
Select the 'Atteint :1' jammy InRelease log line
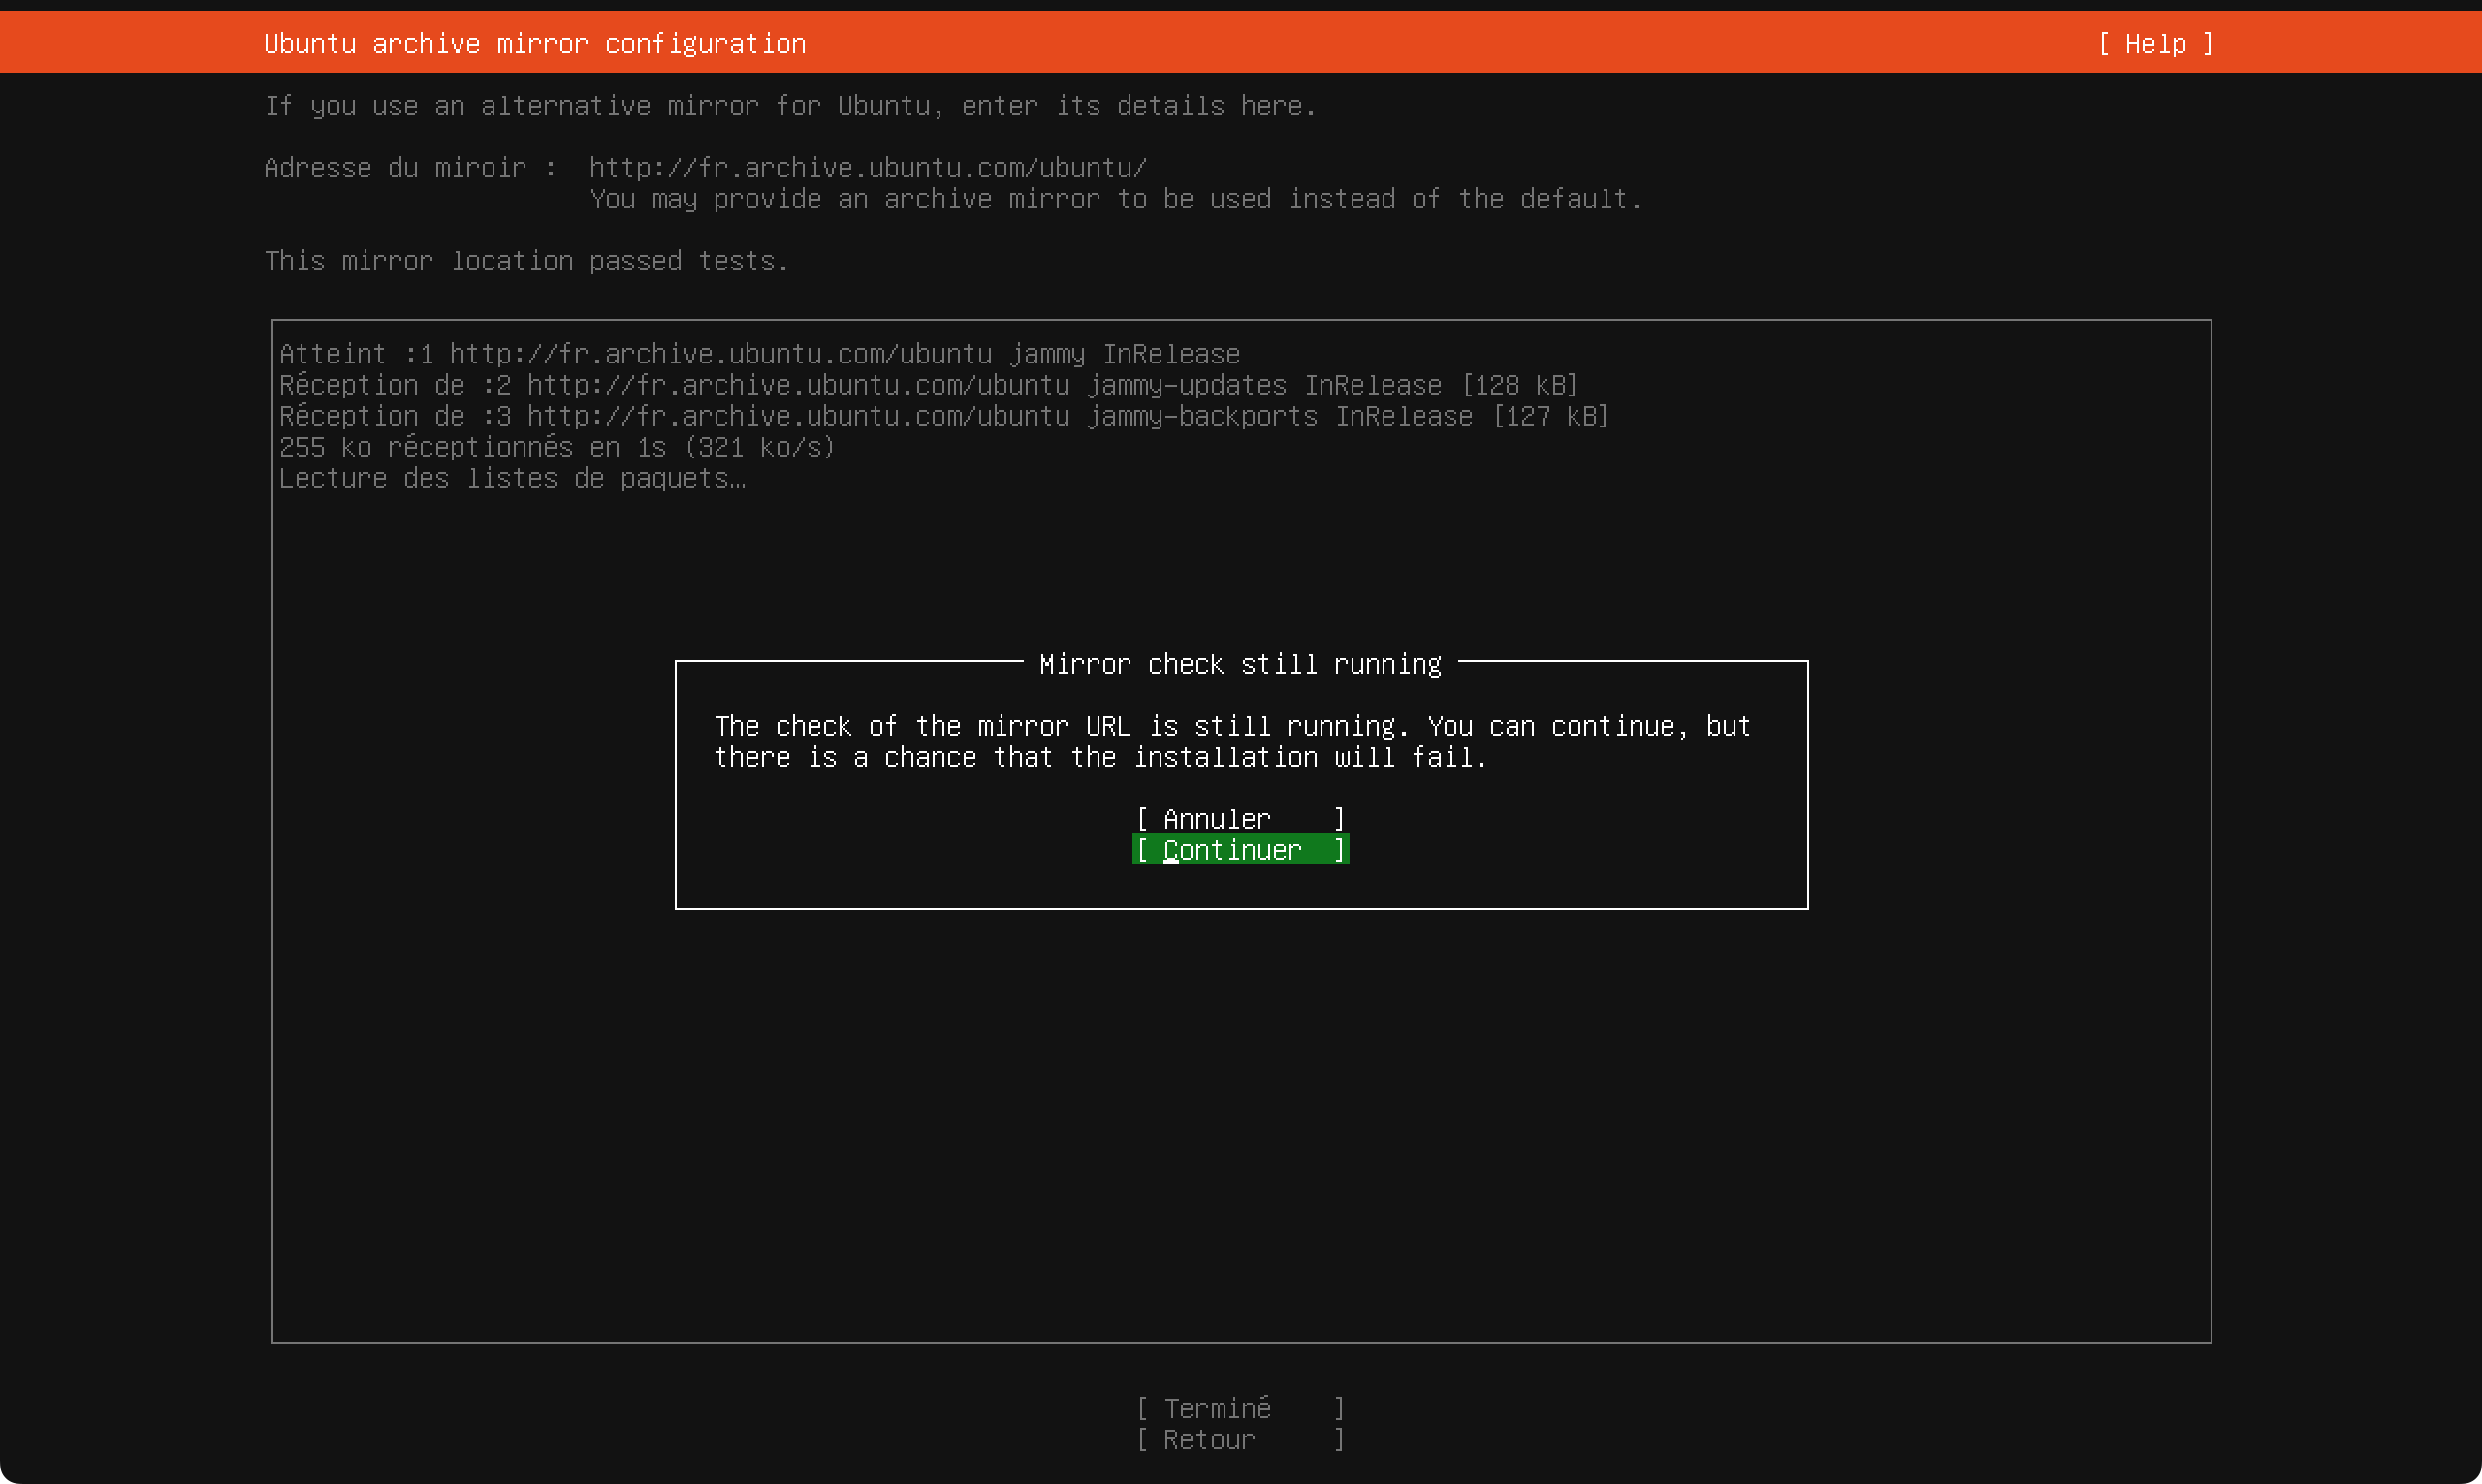click(x=759, y=354)
